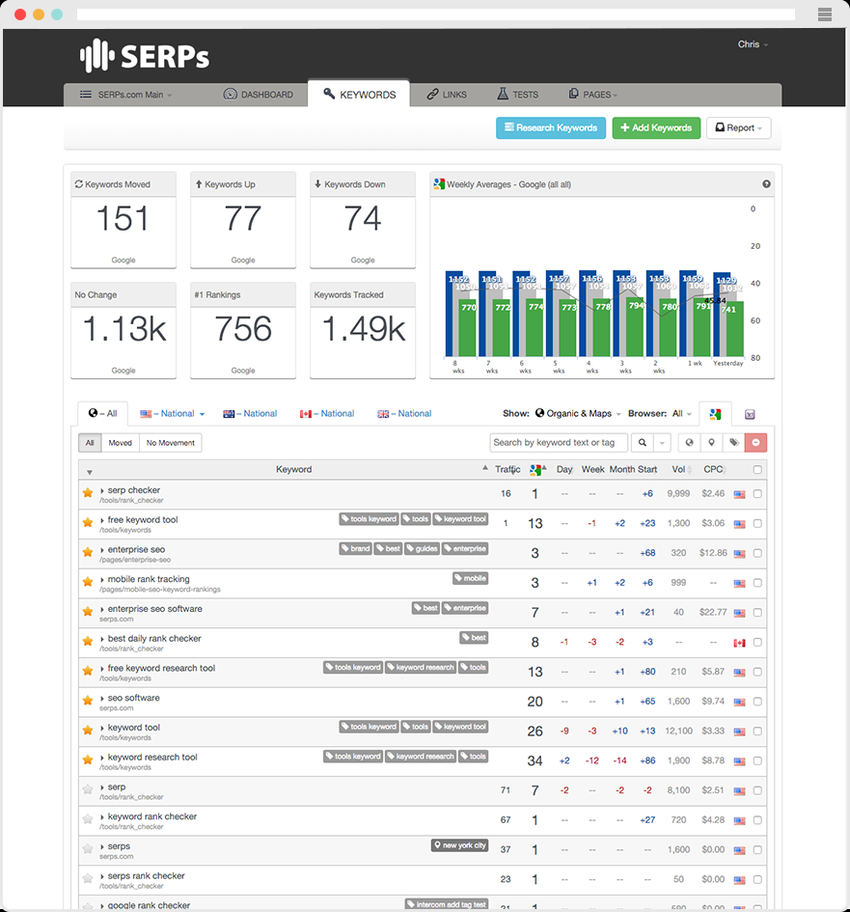
Task: Click the tags filter icon button
Action: tap(734, 442)
